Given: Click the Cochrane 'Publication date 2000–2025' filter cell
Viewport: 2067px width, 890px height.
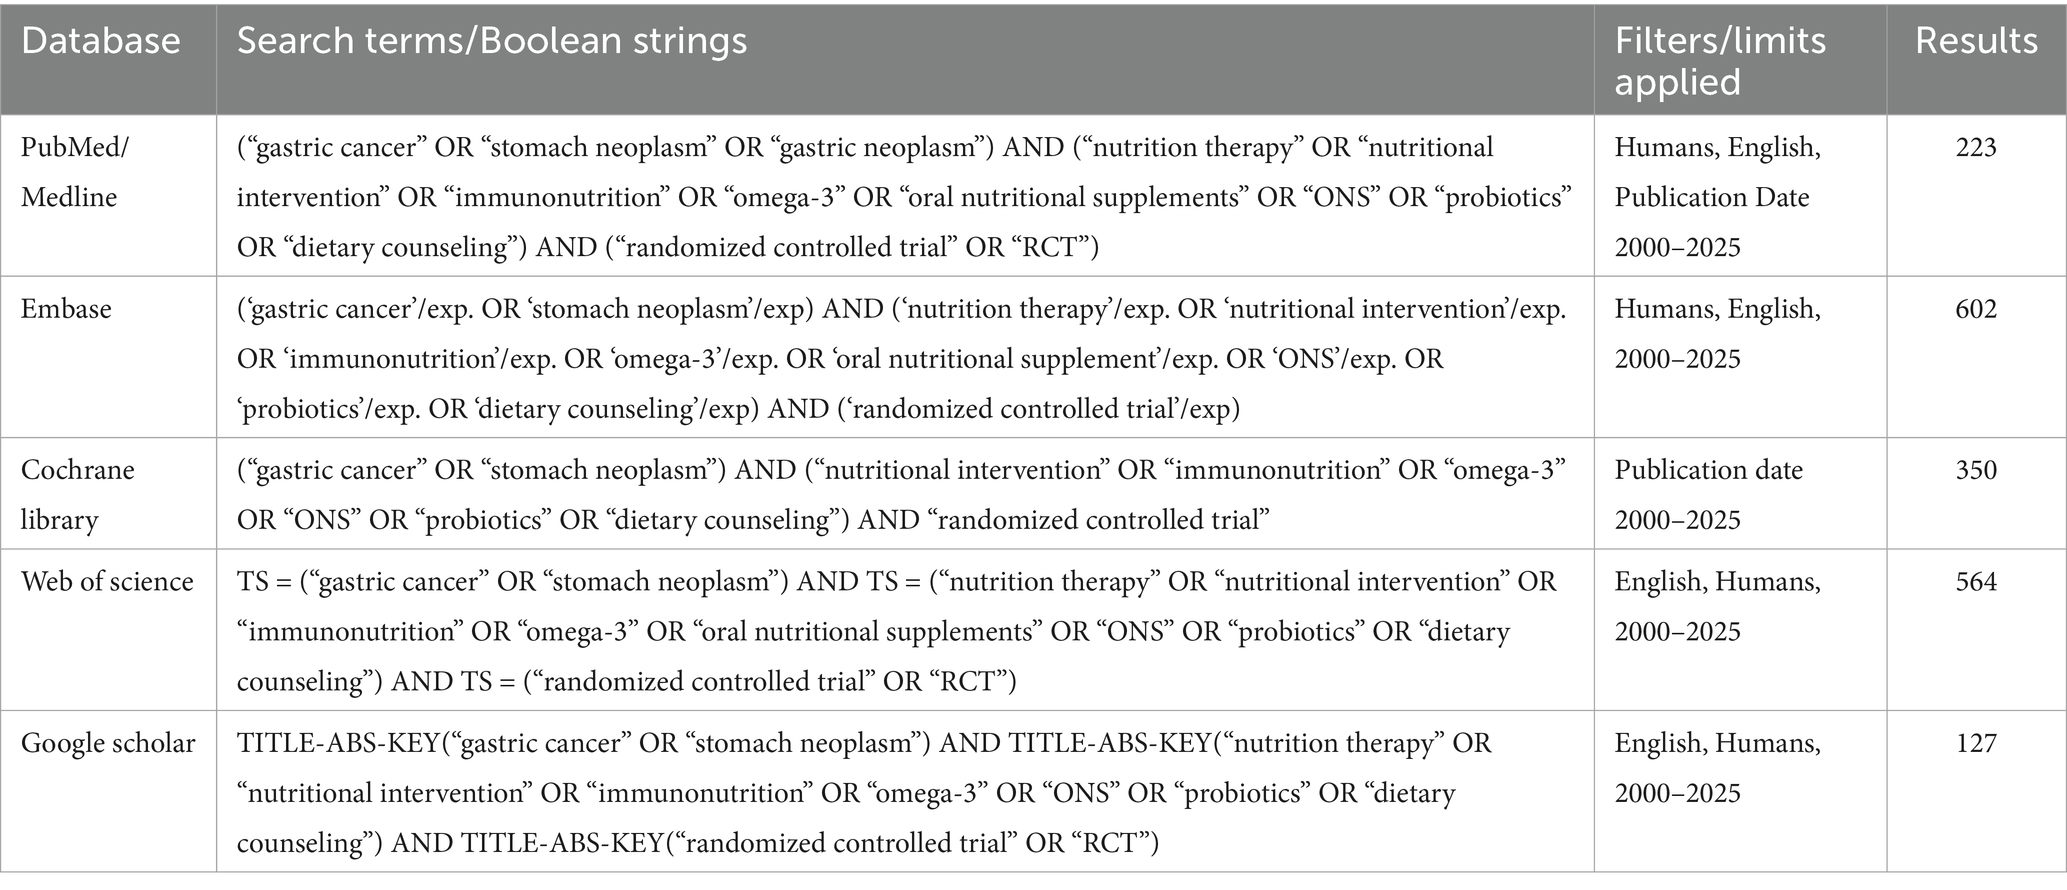Looking at the screenshot, I should pyautogui.click(x=1708, y=495).
